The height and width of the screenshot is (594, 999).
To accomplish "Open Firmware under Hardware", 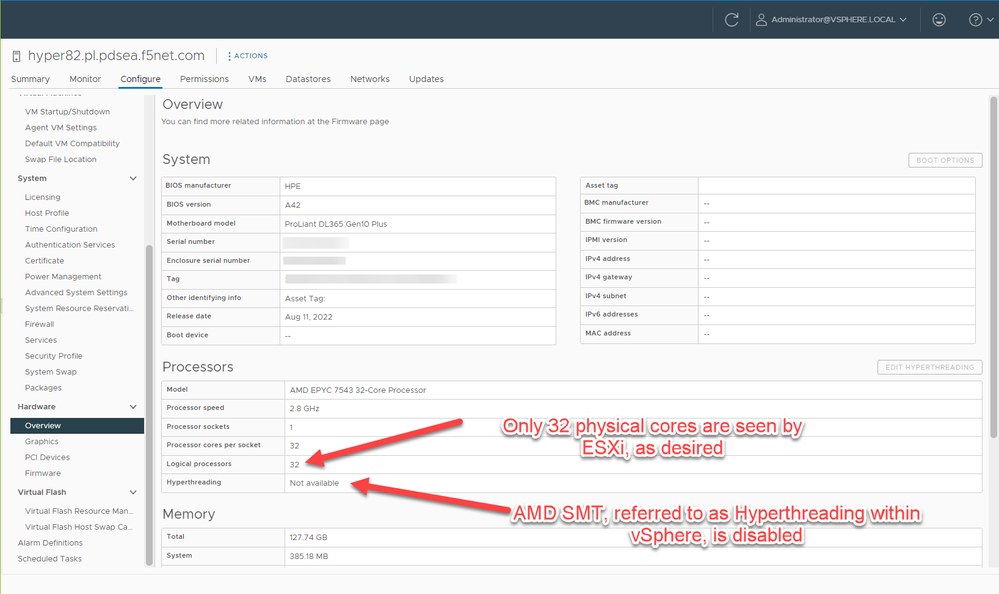I will click(x=43, y=473).
